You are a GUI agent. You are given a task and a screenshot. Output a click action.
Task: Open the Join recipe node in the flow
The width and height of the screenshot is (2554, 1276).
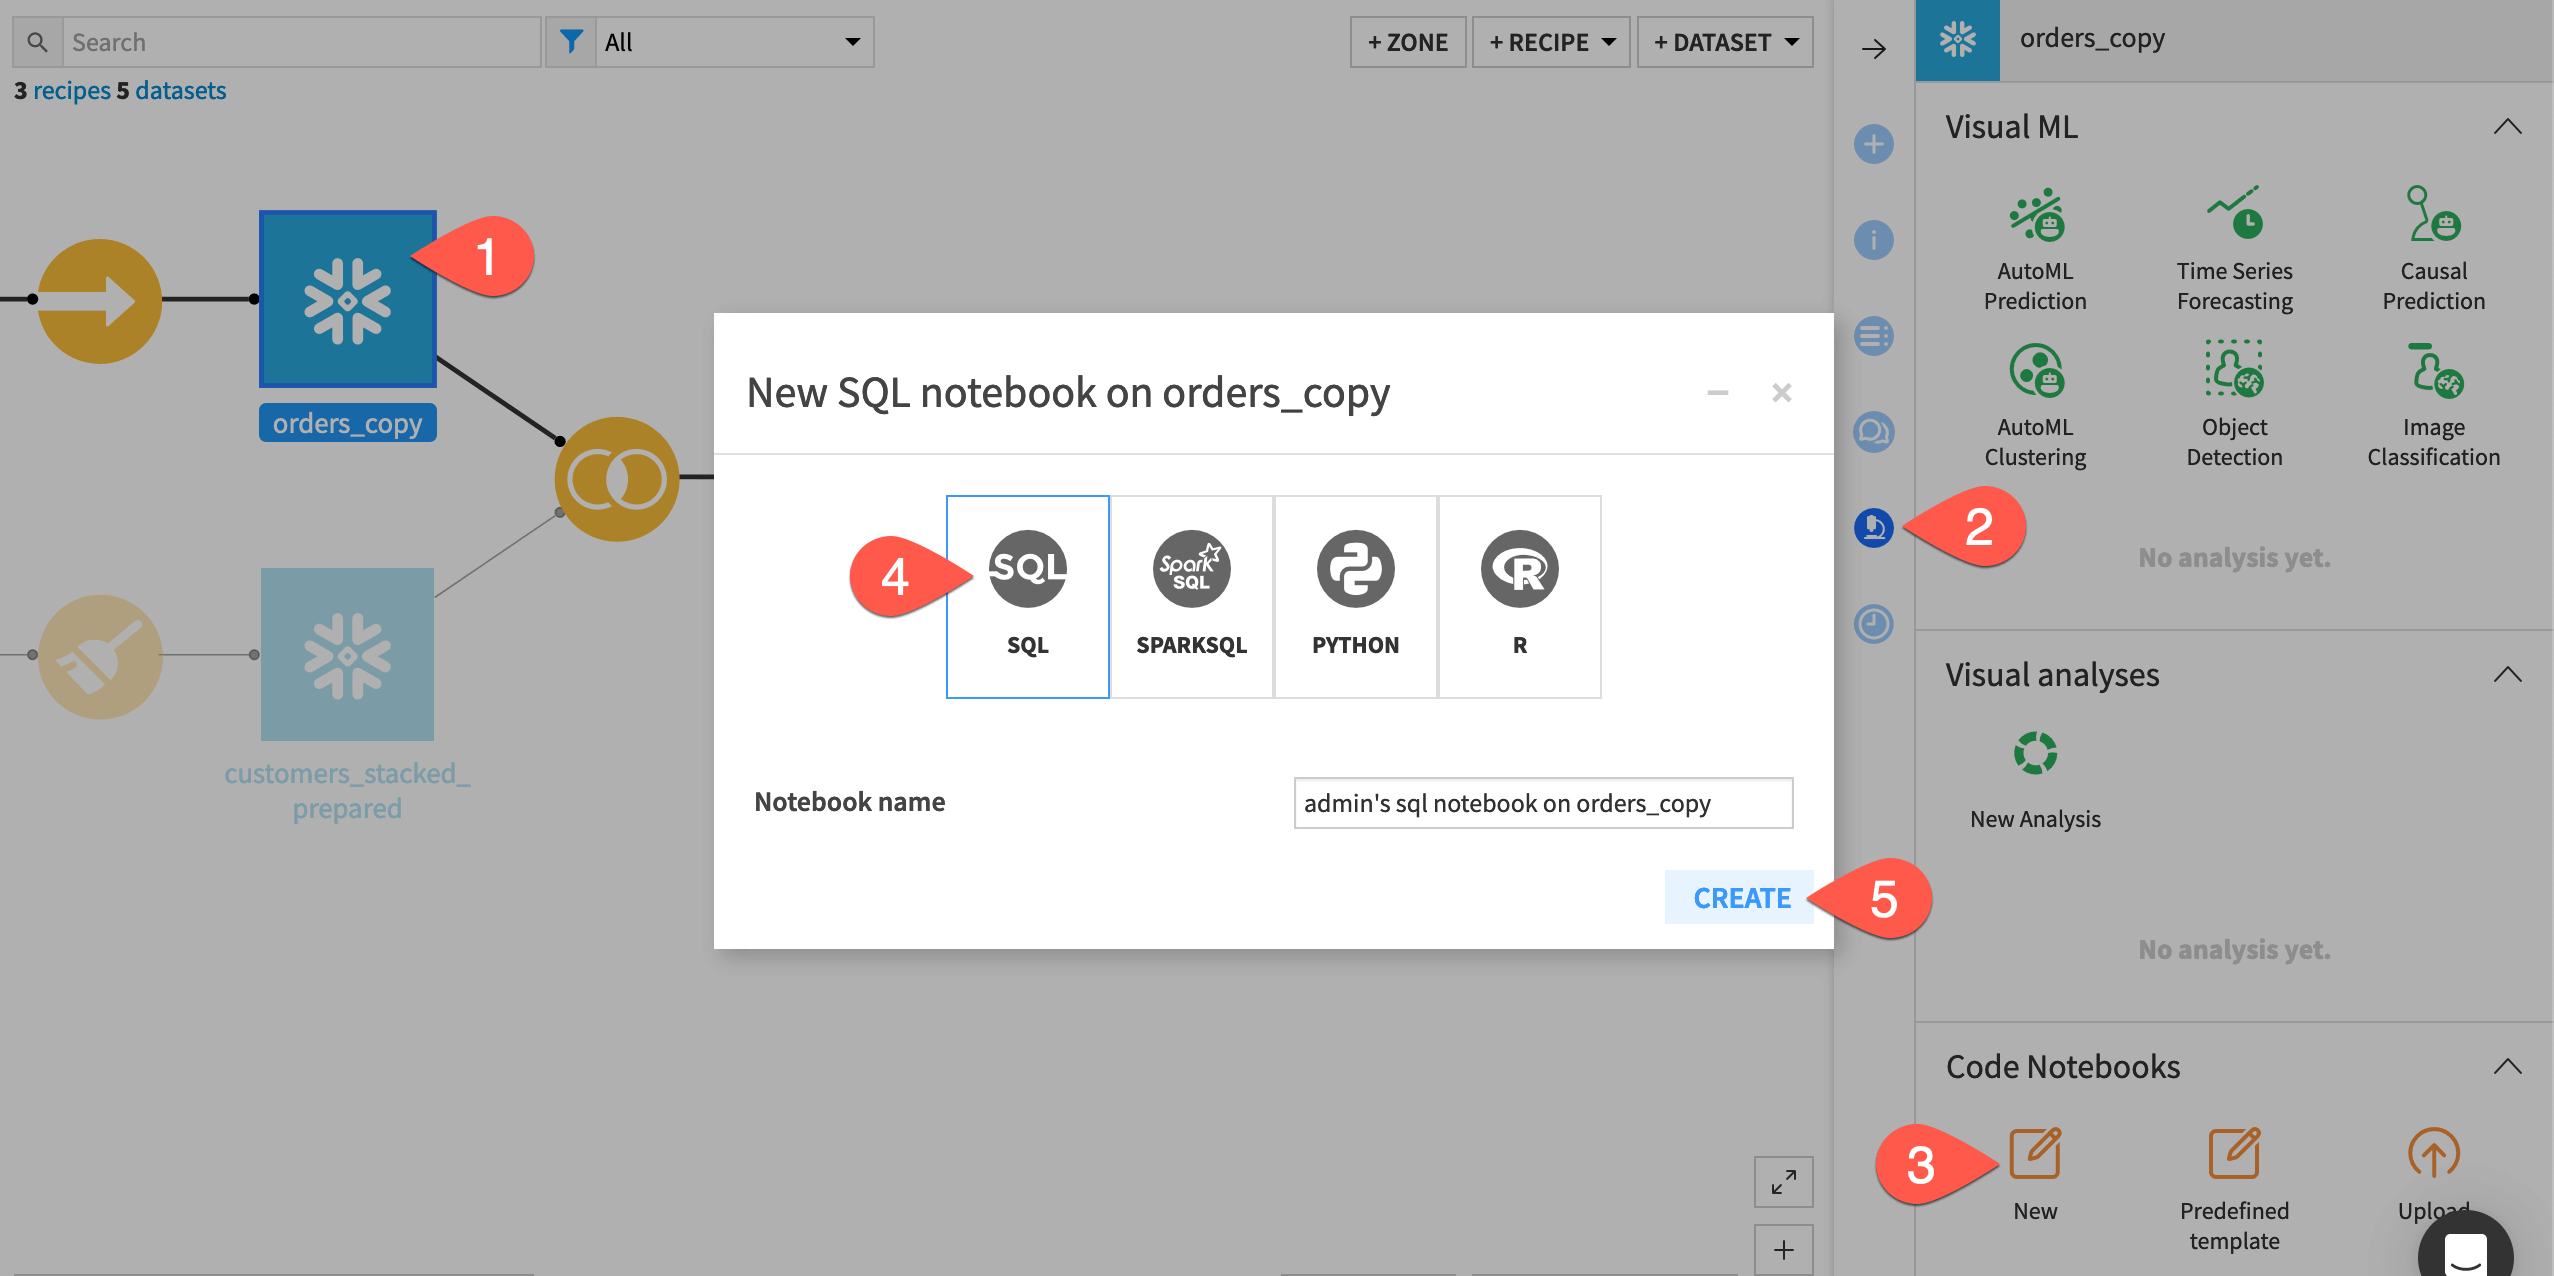pyautogui.click(x=617, y=478)
